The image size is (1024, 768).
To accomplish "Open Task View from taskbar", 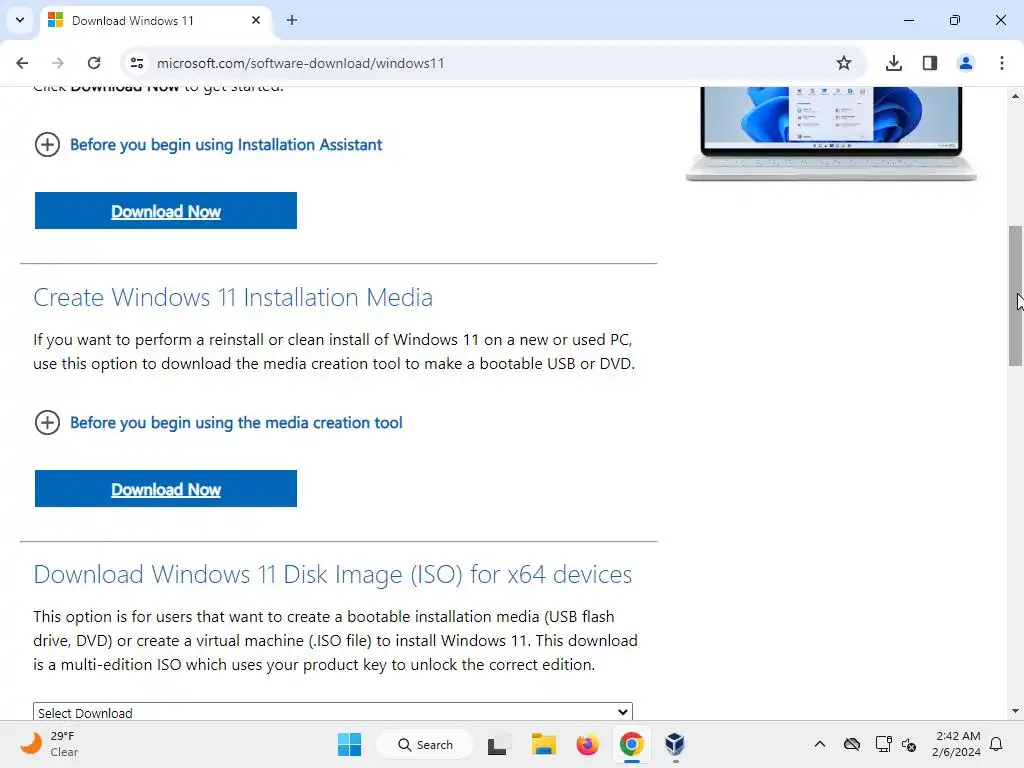I will click(498, 744).
